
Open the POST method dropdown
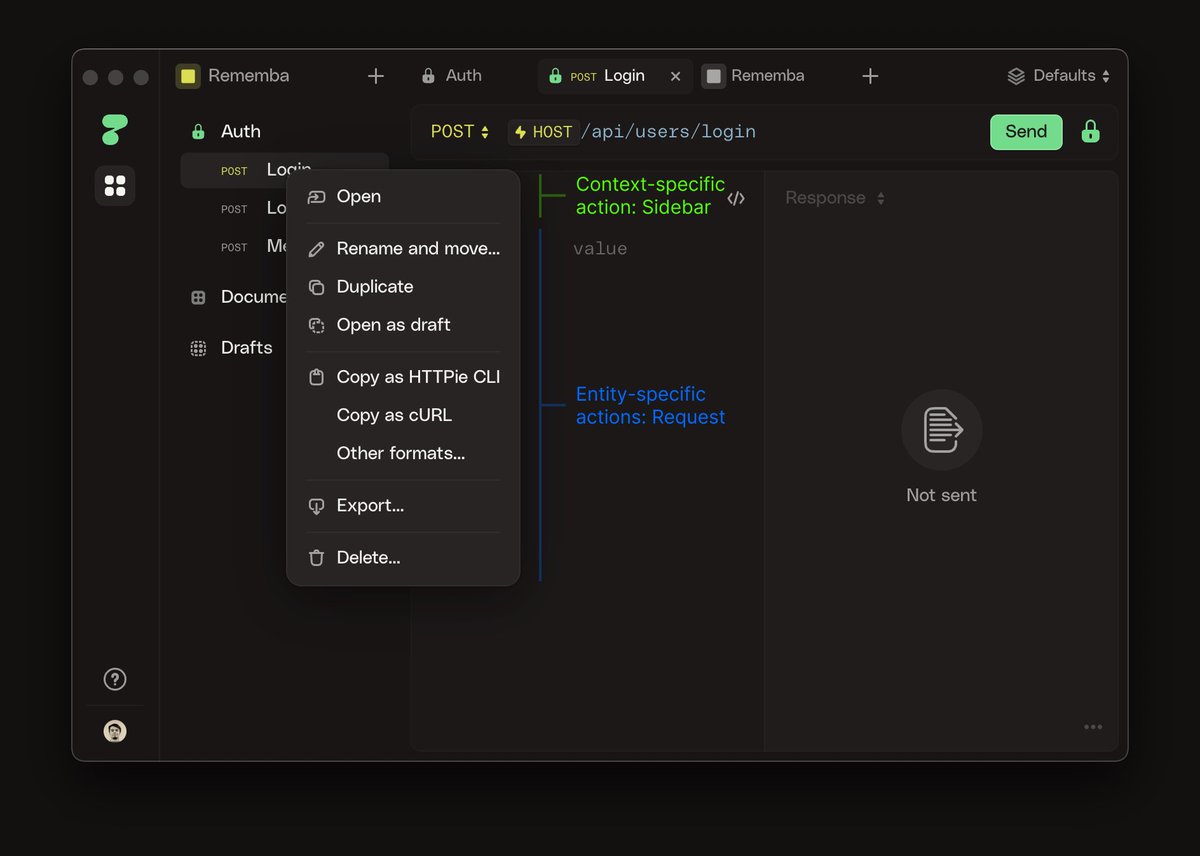pyautogui.click(x=460, y=132)
